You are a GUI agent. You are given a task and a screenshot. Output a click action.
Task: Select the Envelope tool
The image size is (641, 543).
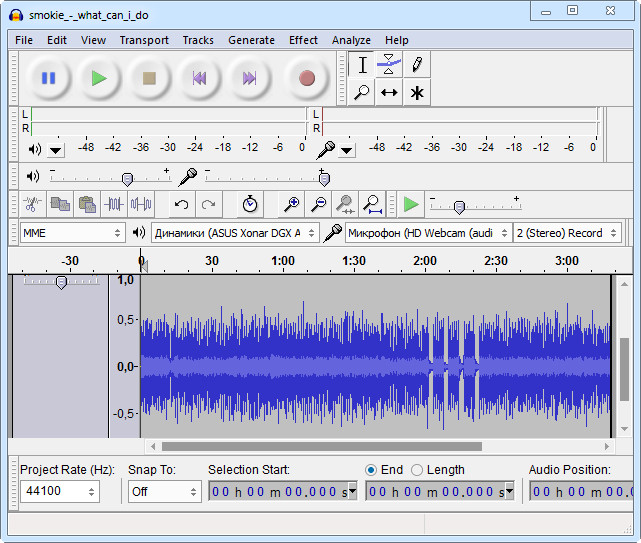tap(389, 65)
